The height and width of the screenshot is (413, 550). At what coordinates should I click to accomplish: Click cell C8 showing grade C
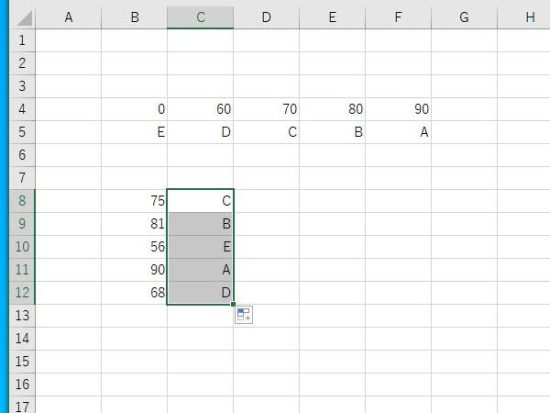pyautogui.click(x=200, y=201)
